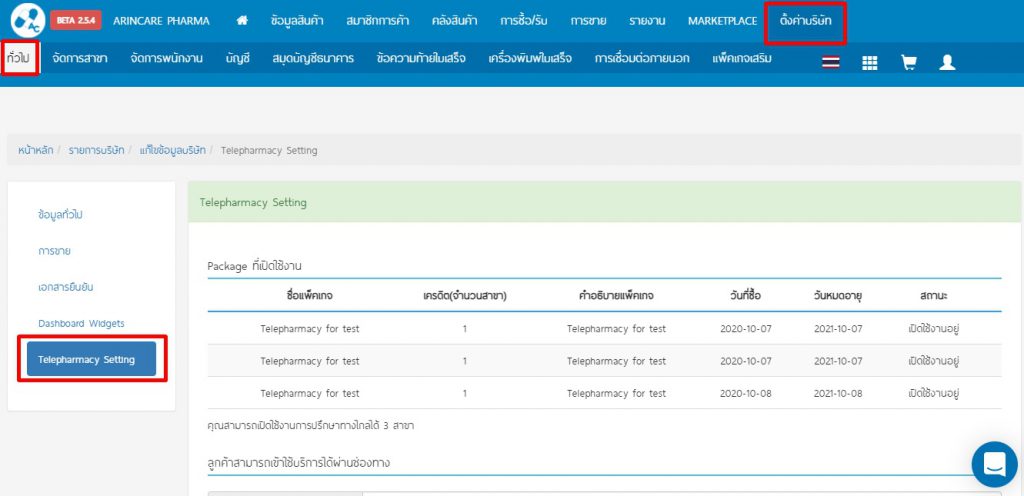Click ชื่อแพ็คเกจ column header
Screen dimensions: 1024x496
point(310,296)
